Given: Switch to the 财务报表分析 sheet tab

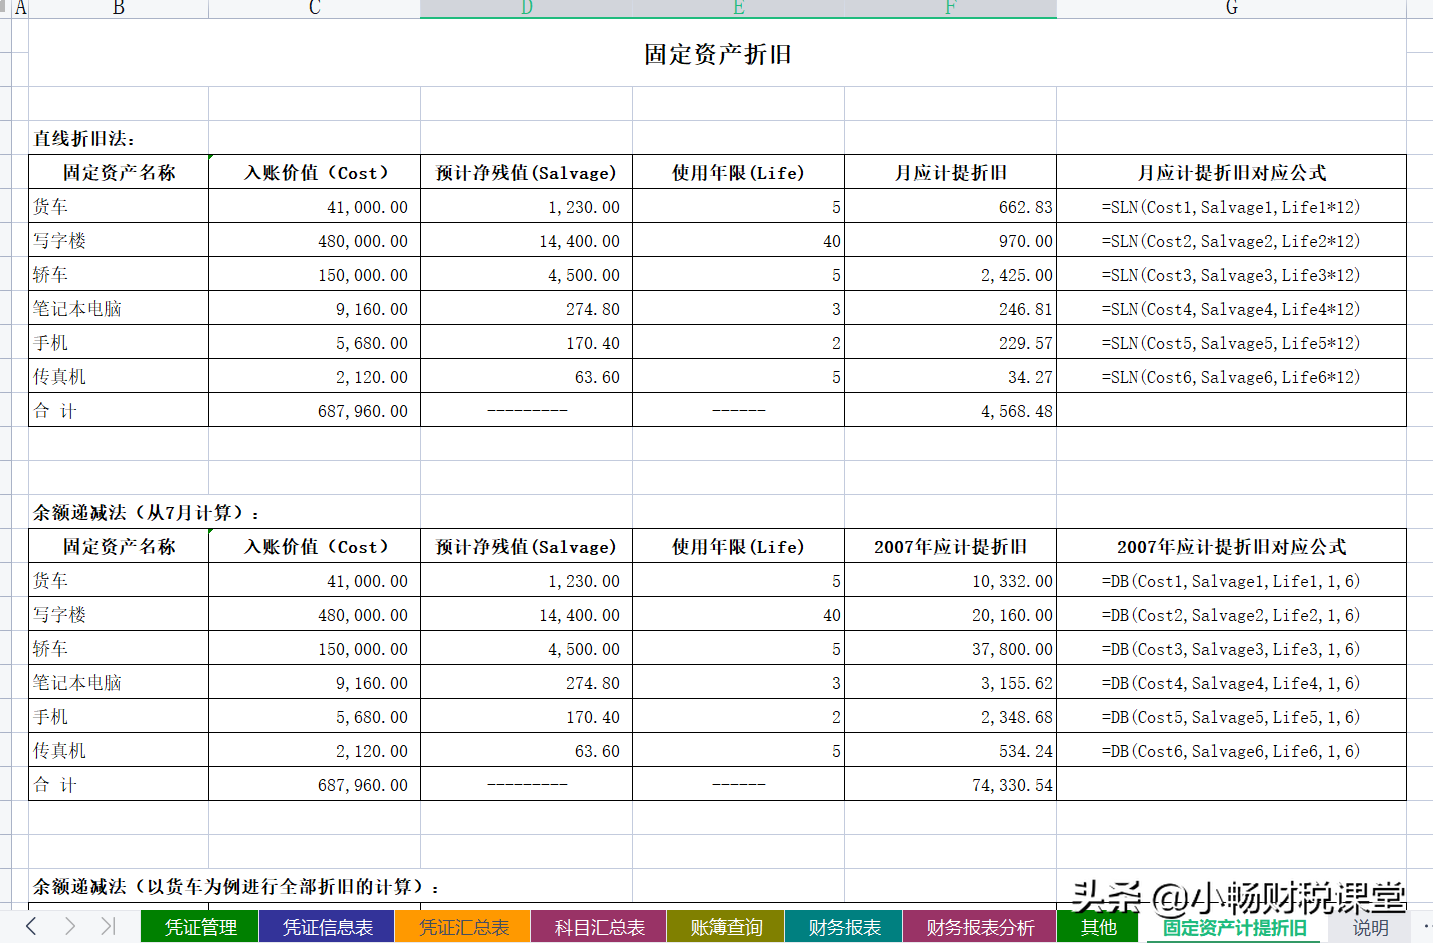Looking at the screenshot, I should [x=978, y=927].
